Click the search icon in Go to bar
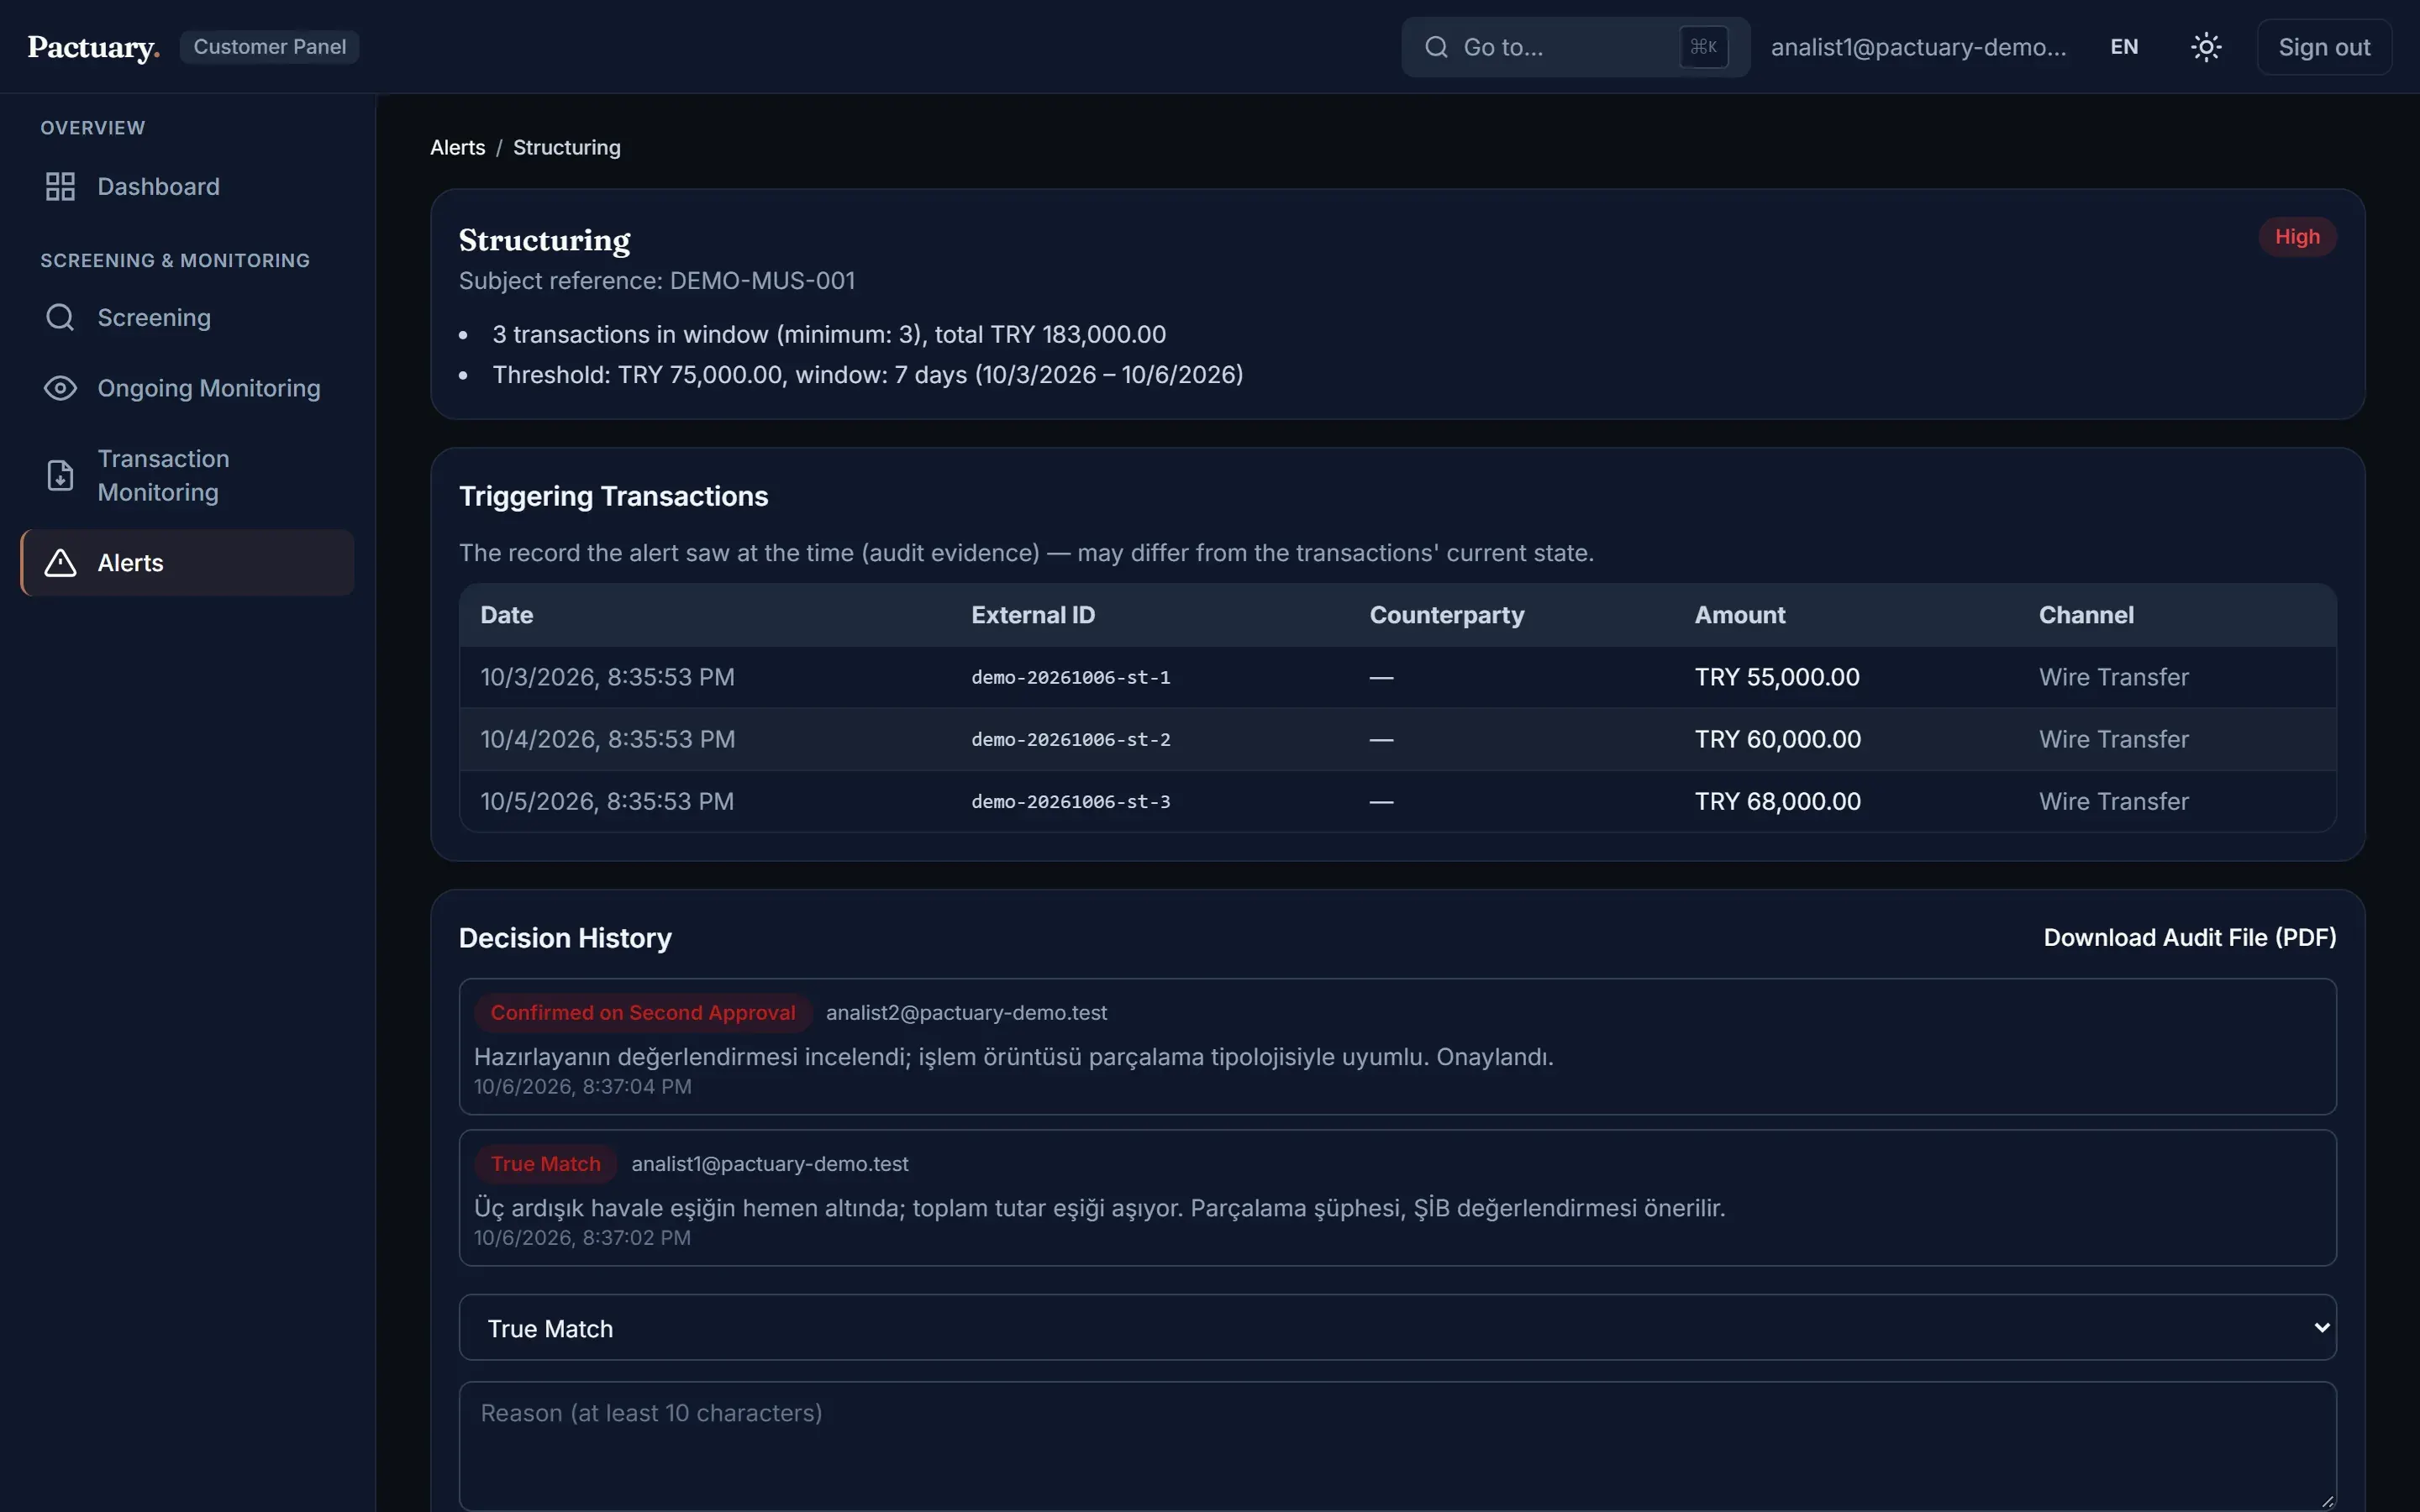2420x1512 pixels. tap(1436, 47)
